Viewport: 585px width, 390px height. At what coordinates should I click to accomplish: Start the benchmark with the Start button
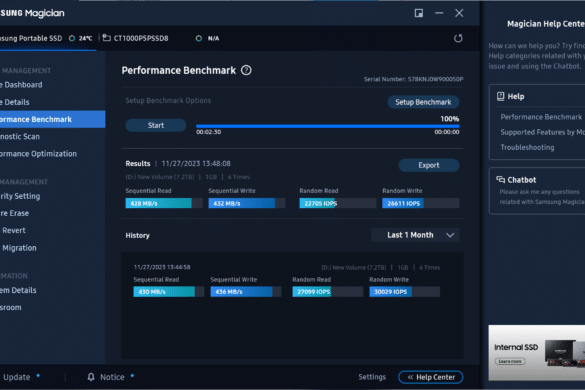point(156,125)
